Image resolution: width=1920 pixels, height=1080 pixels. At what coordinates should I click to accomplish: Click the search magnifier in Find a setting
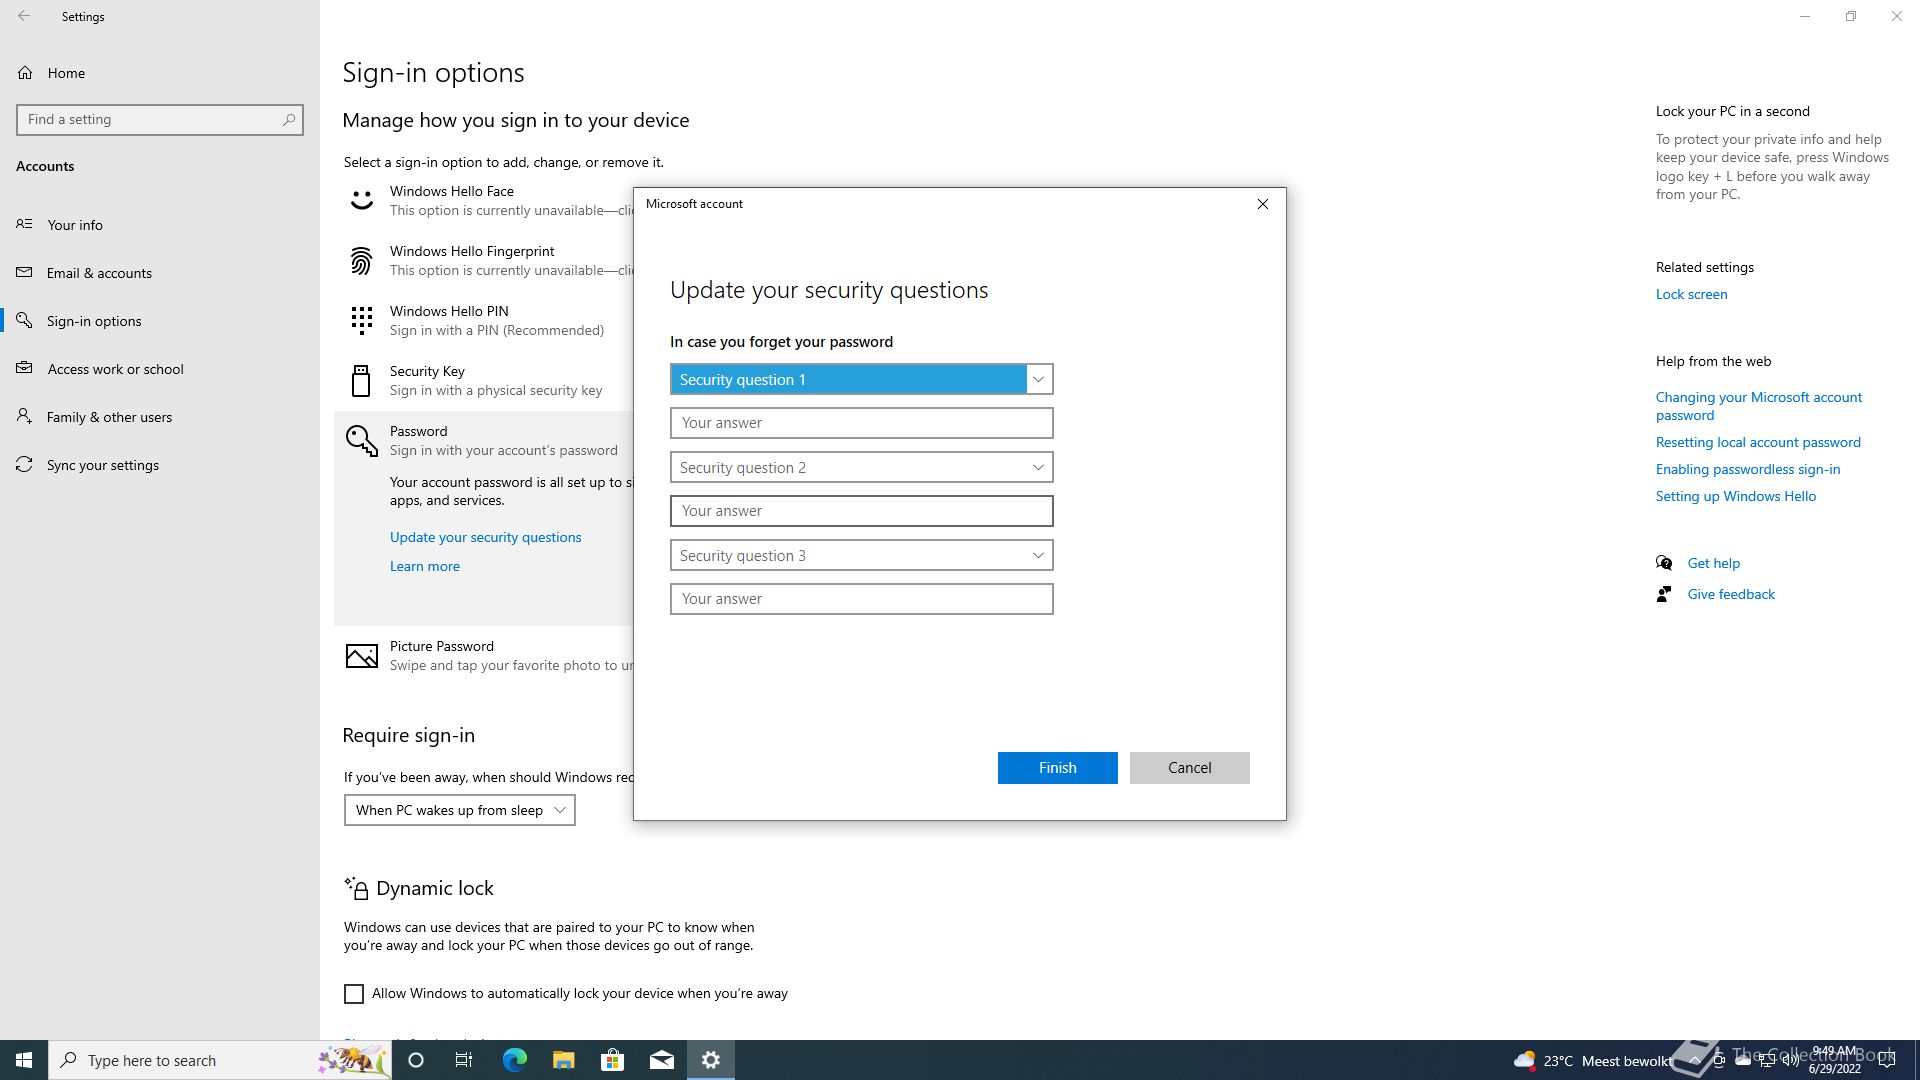pos(289,119)
